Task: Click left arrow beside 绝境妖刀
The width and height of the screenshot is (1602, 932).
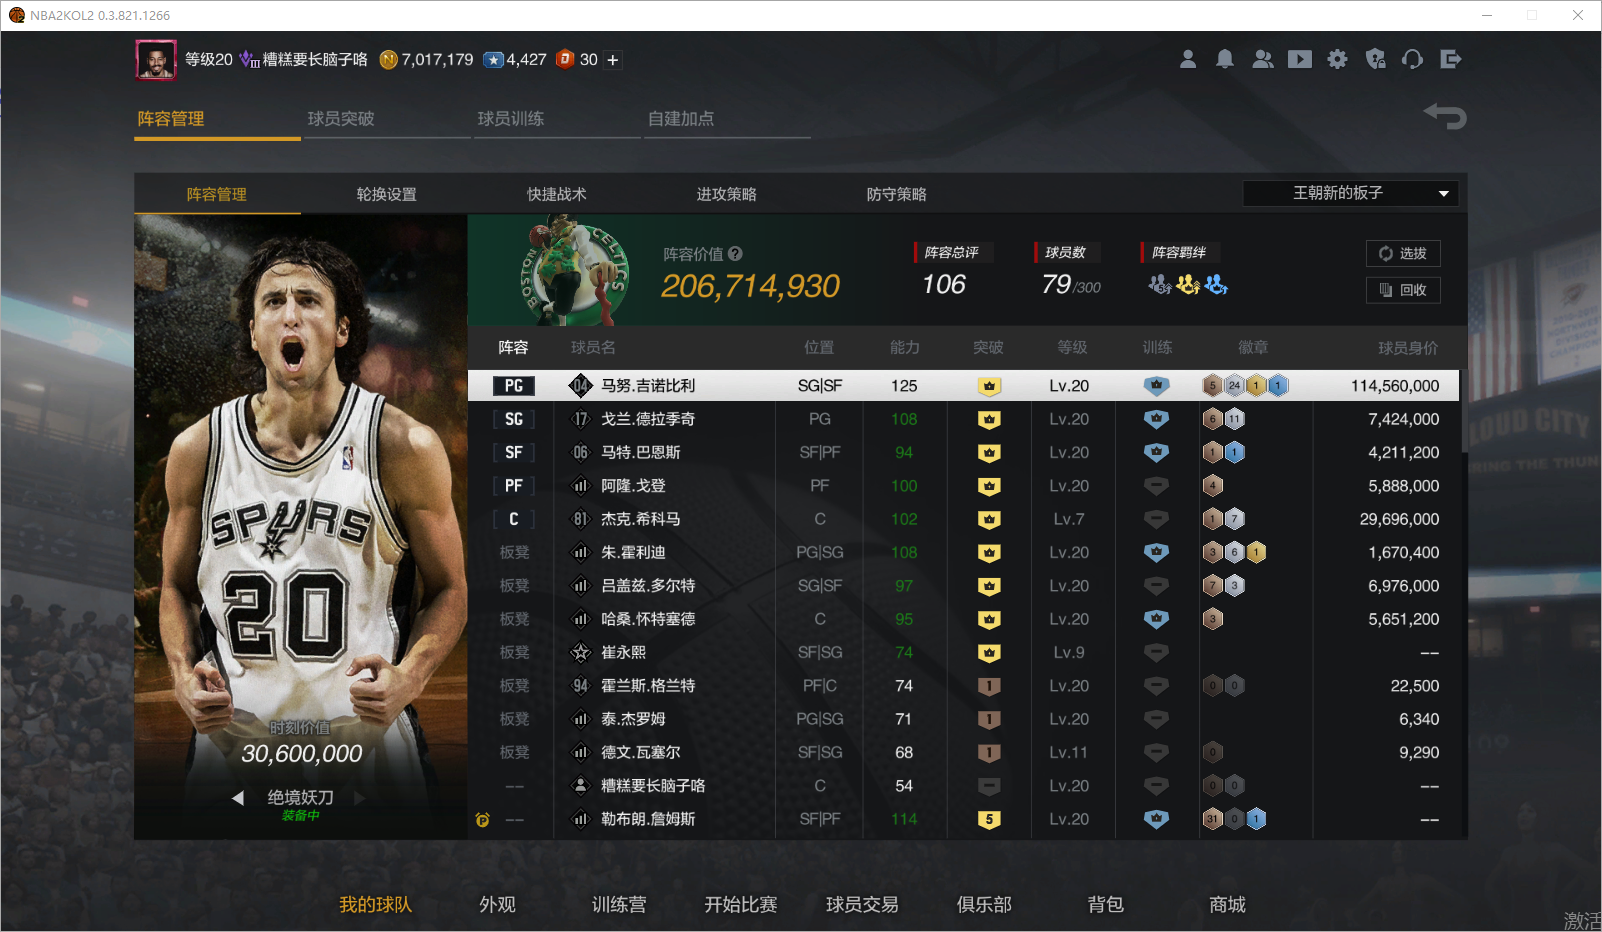Action: pos(238,798)
